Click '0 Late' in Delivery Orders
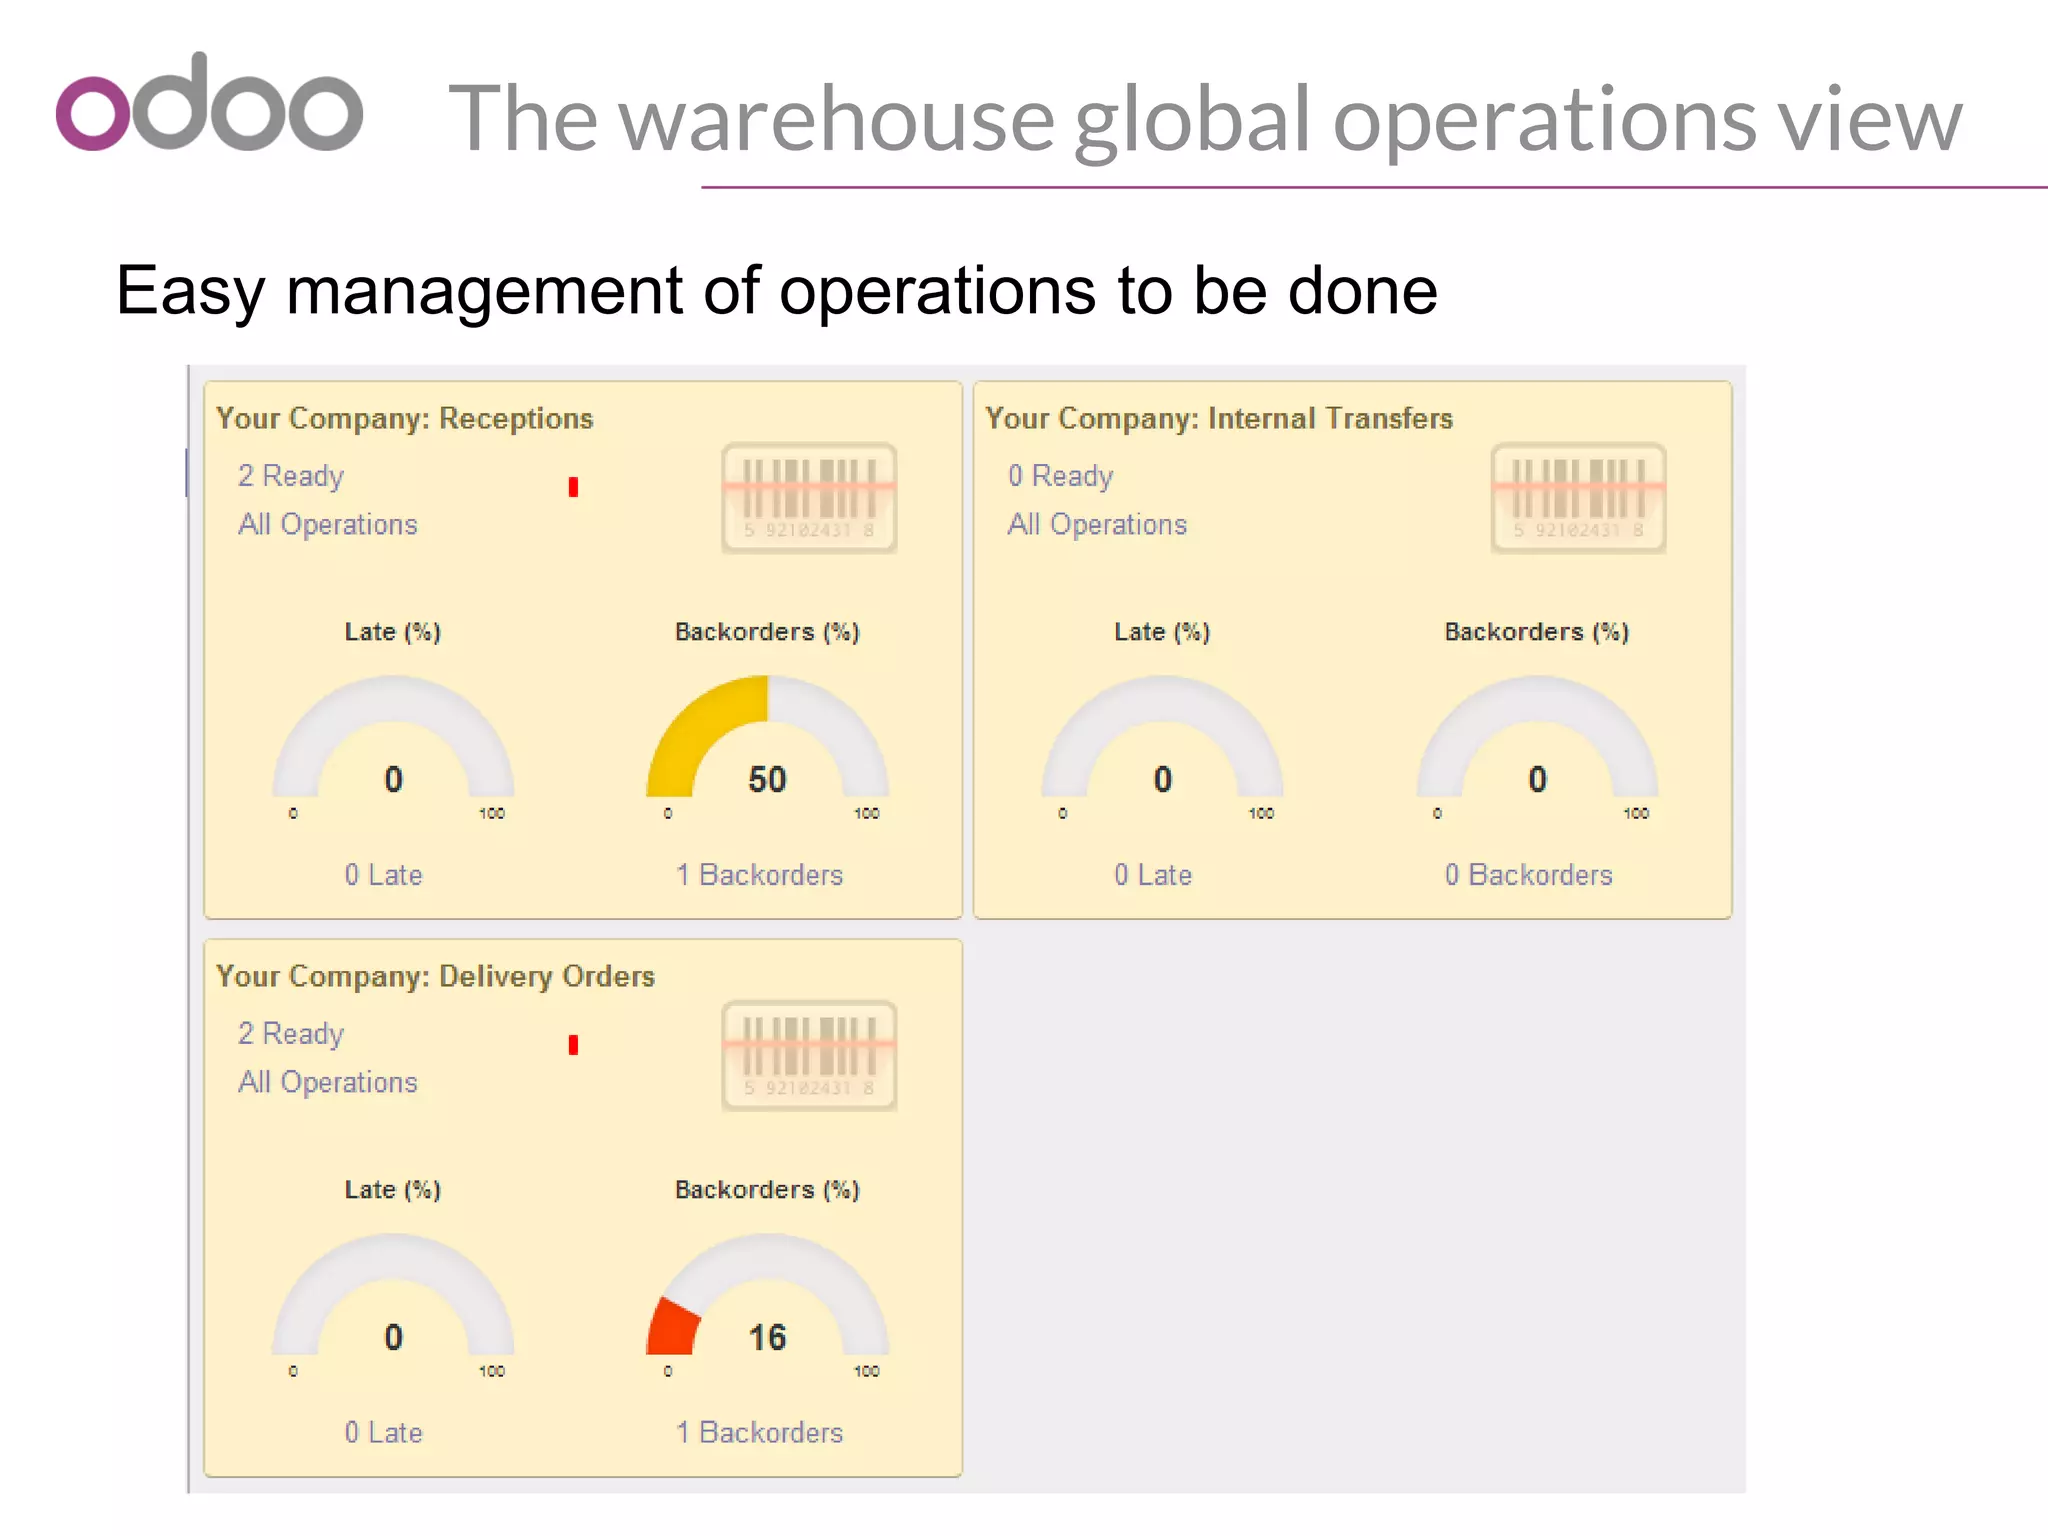Screen dimensions: 2048x1536 [383, 1433]
